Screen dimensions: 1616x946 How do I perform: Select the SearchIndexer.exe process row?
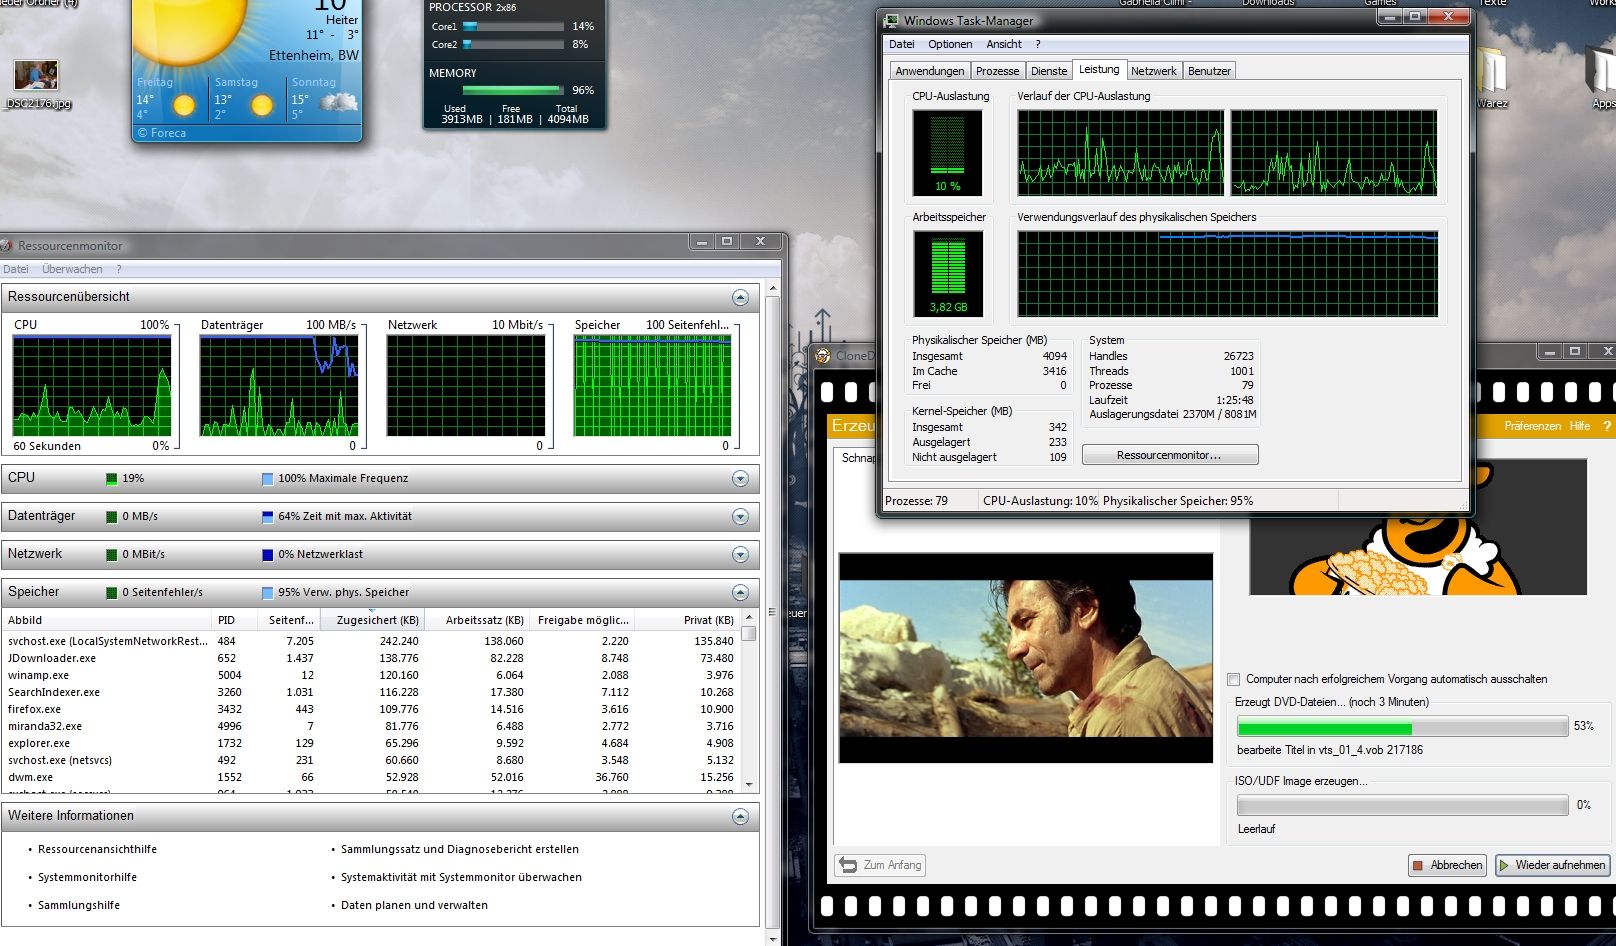click(x=370, y=692)
